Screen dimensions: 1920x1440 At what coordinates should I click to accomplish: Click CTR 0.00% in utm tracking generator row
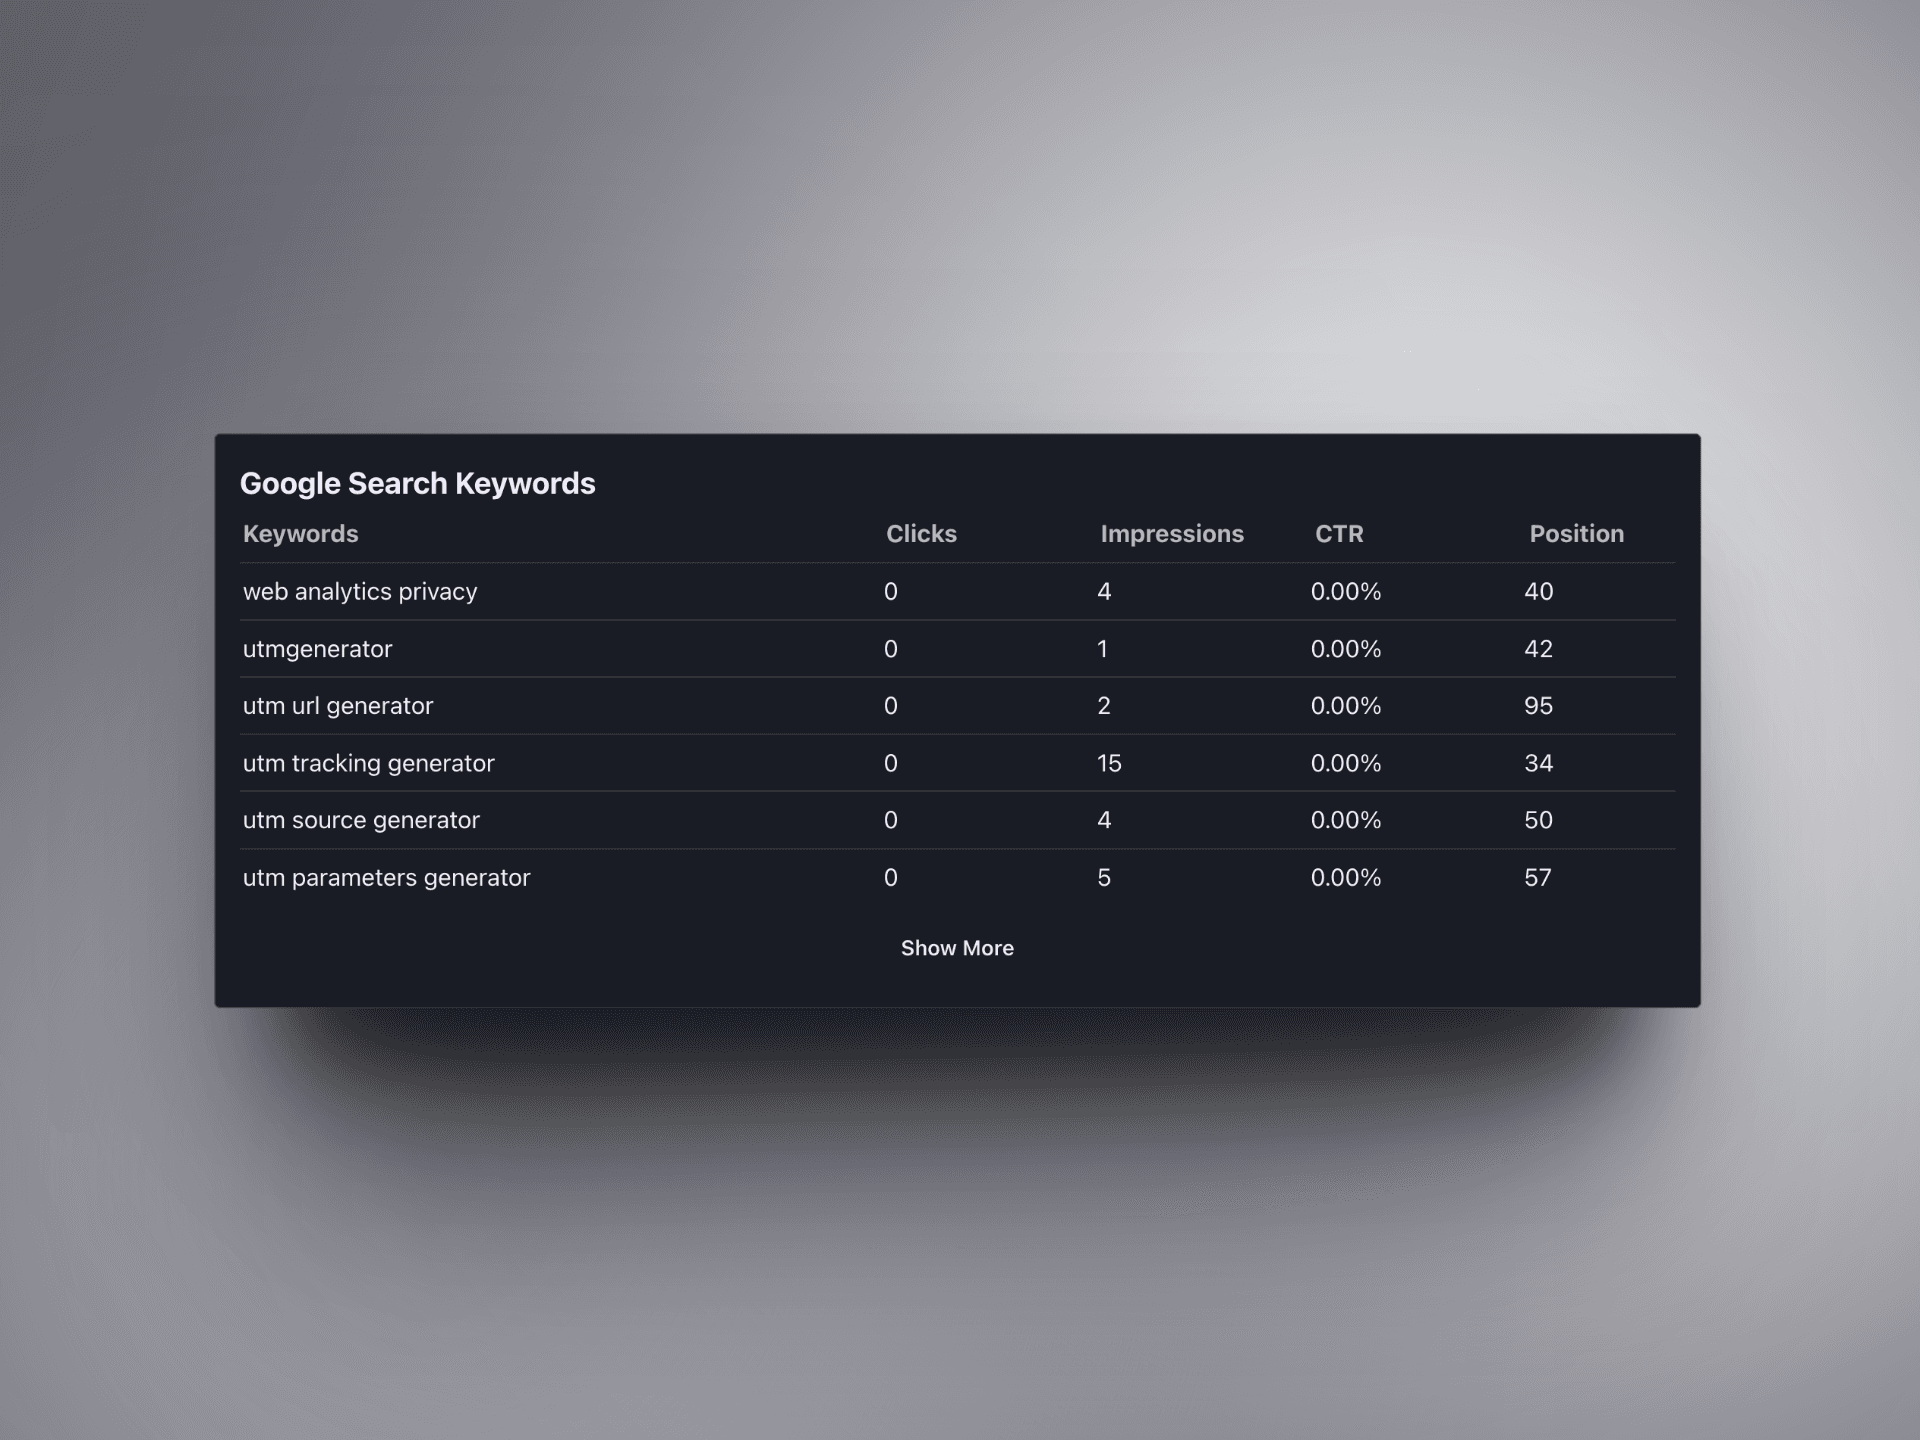pyautogui.click(x=1346, y=763)
